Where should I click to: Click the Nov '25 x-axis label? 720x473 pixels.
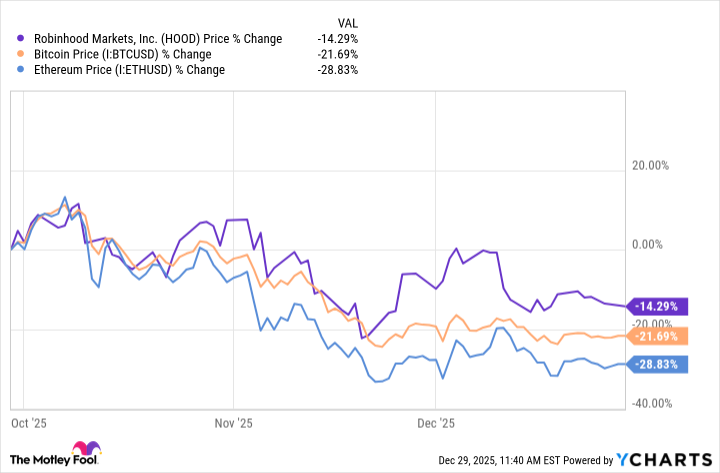tap(231, 425)
